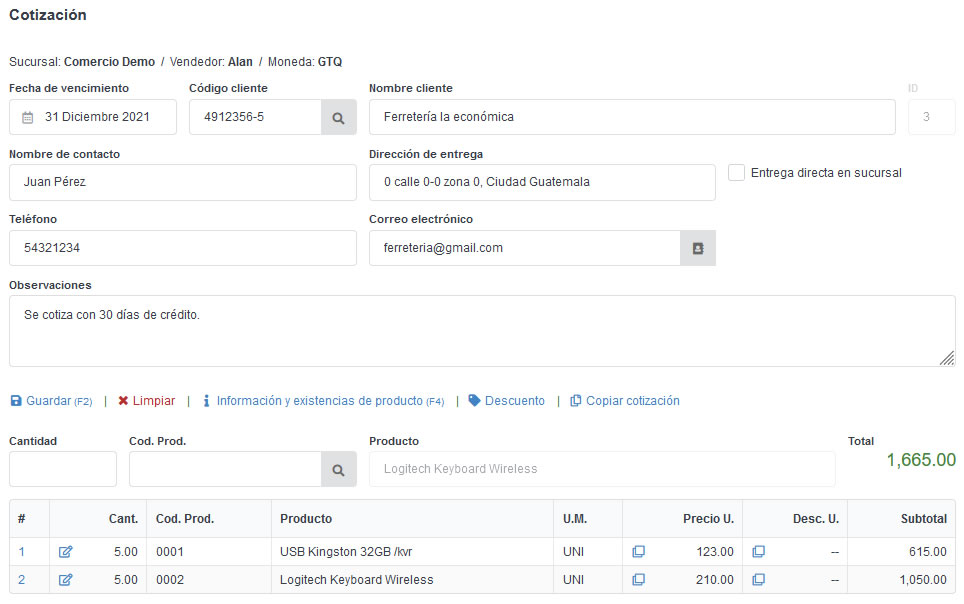Screen dimensions: 964x604
Task: Click the Cantidad input field
Action: point(63,469)
